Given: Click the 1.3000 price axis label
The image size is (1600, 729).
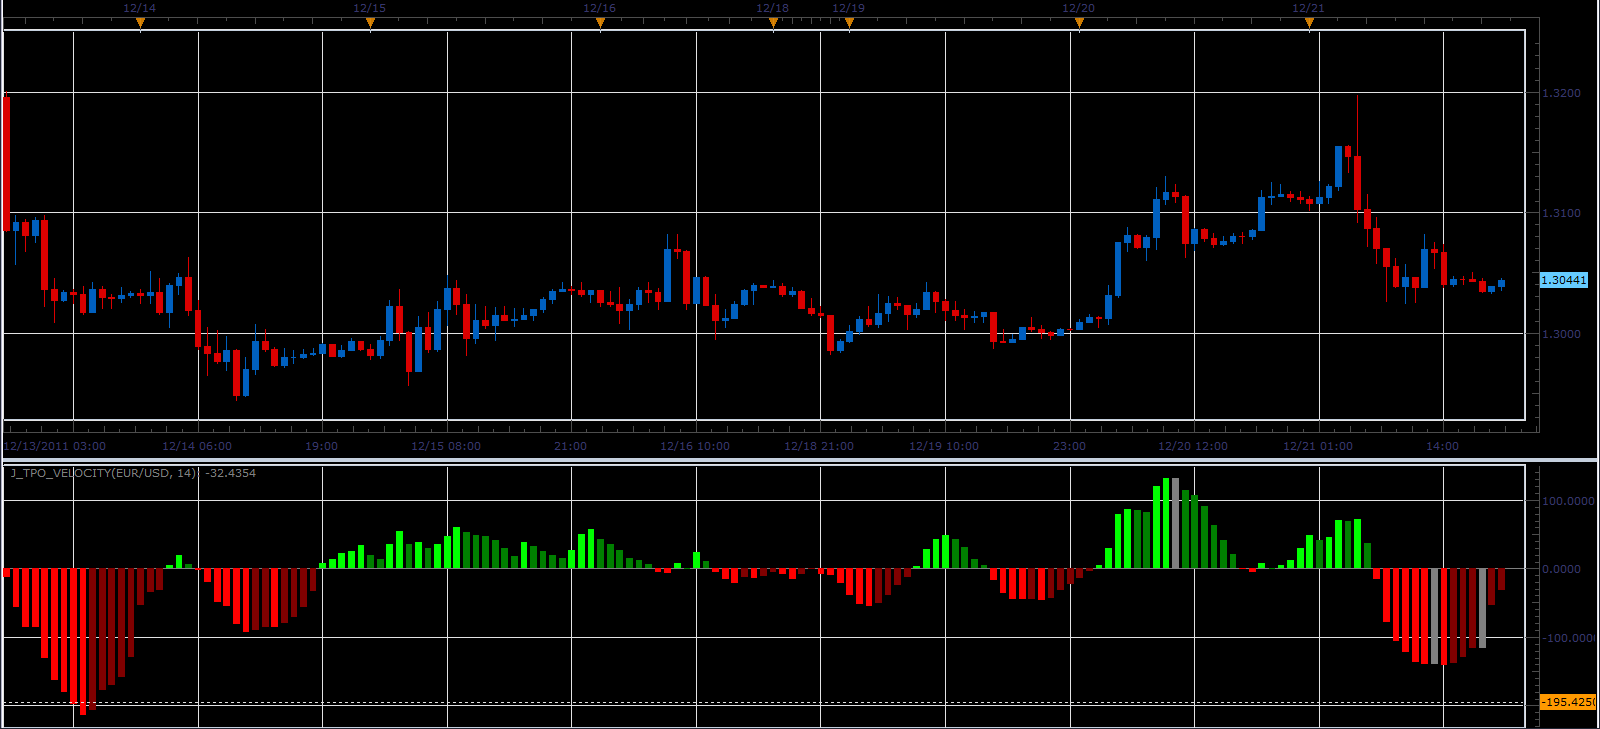Looking at the screenshot, I should point(1562,334).
